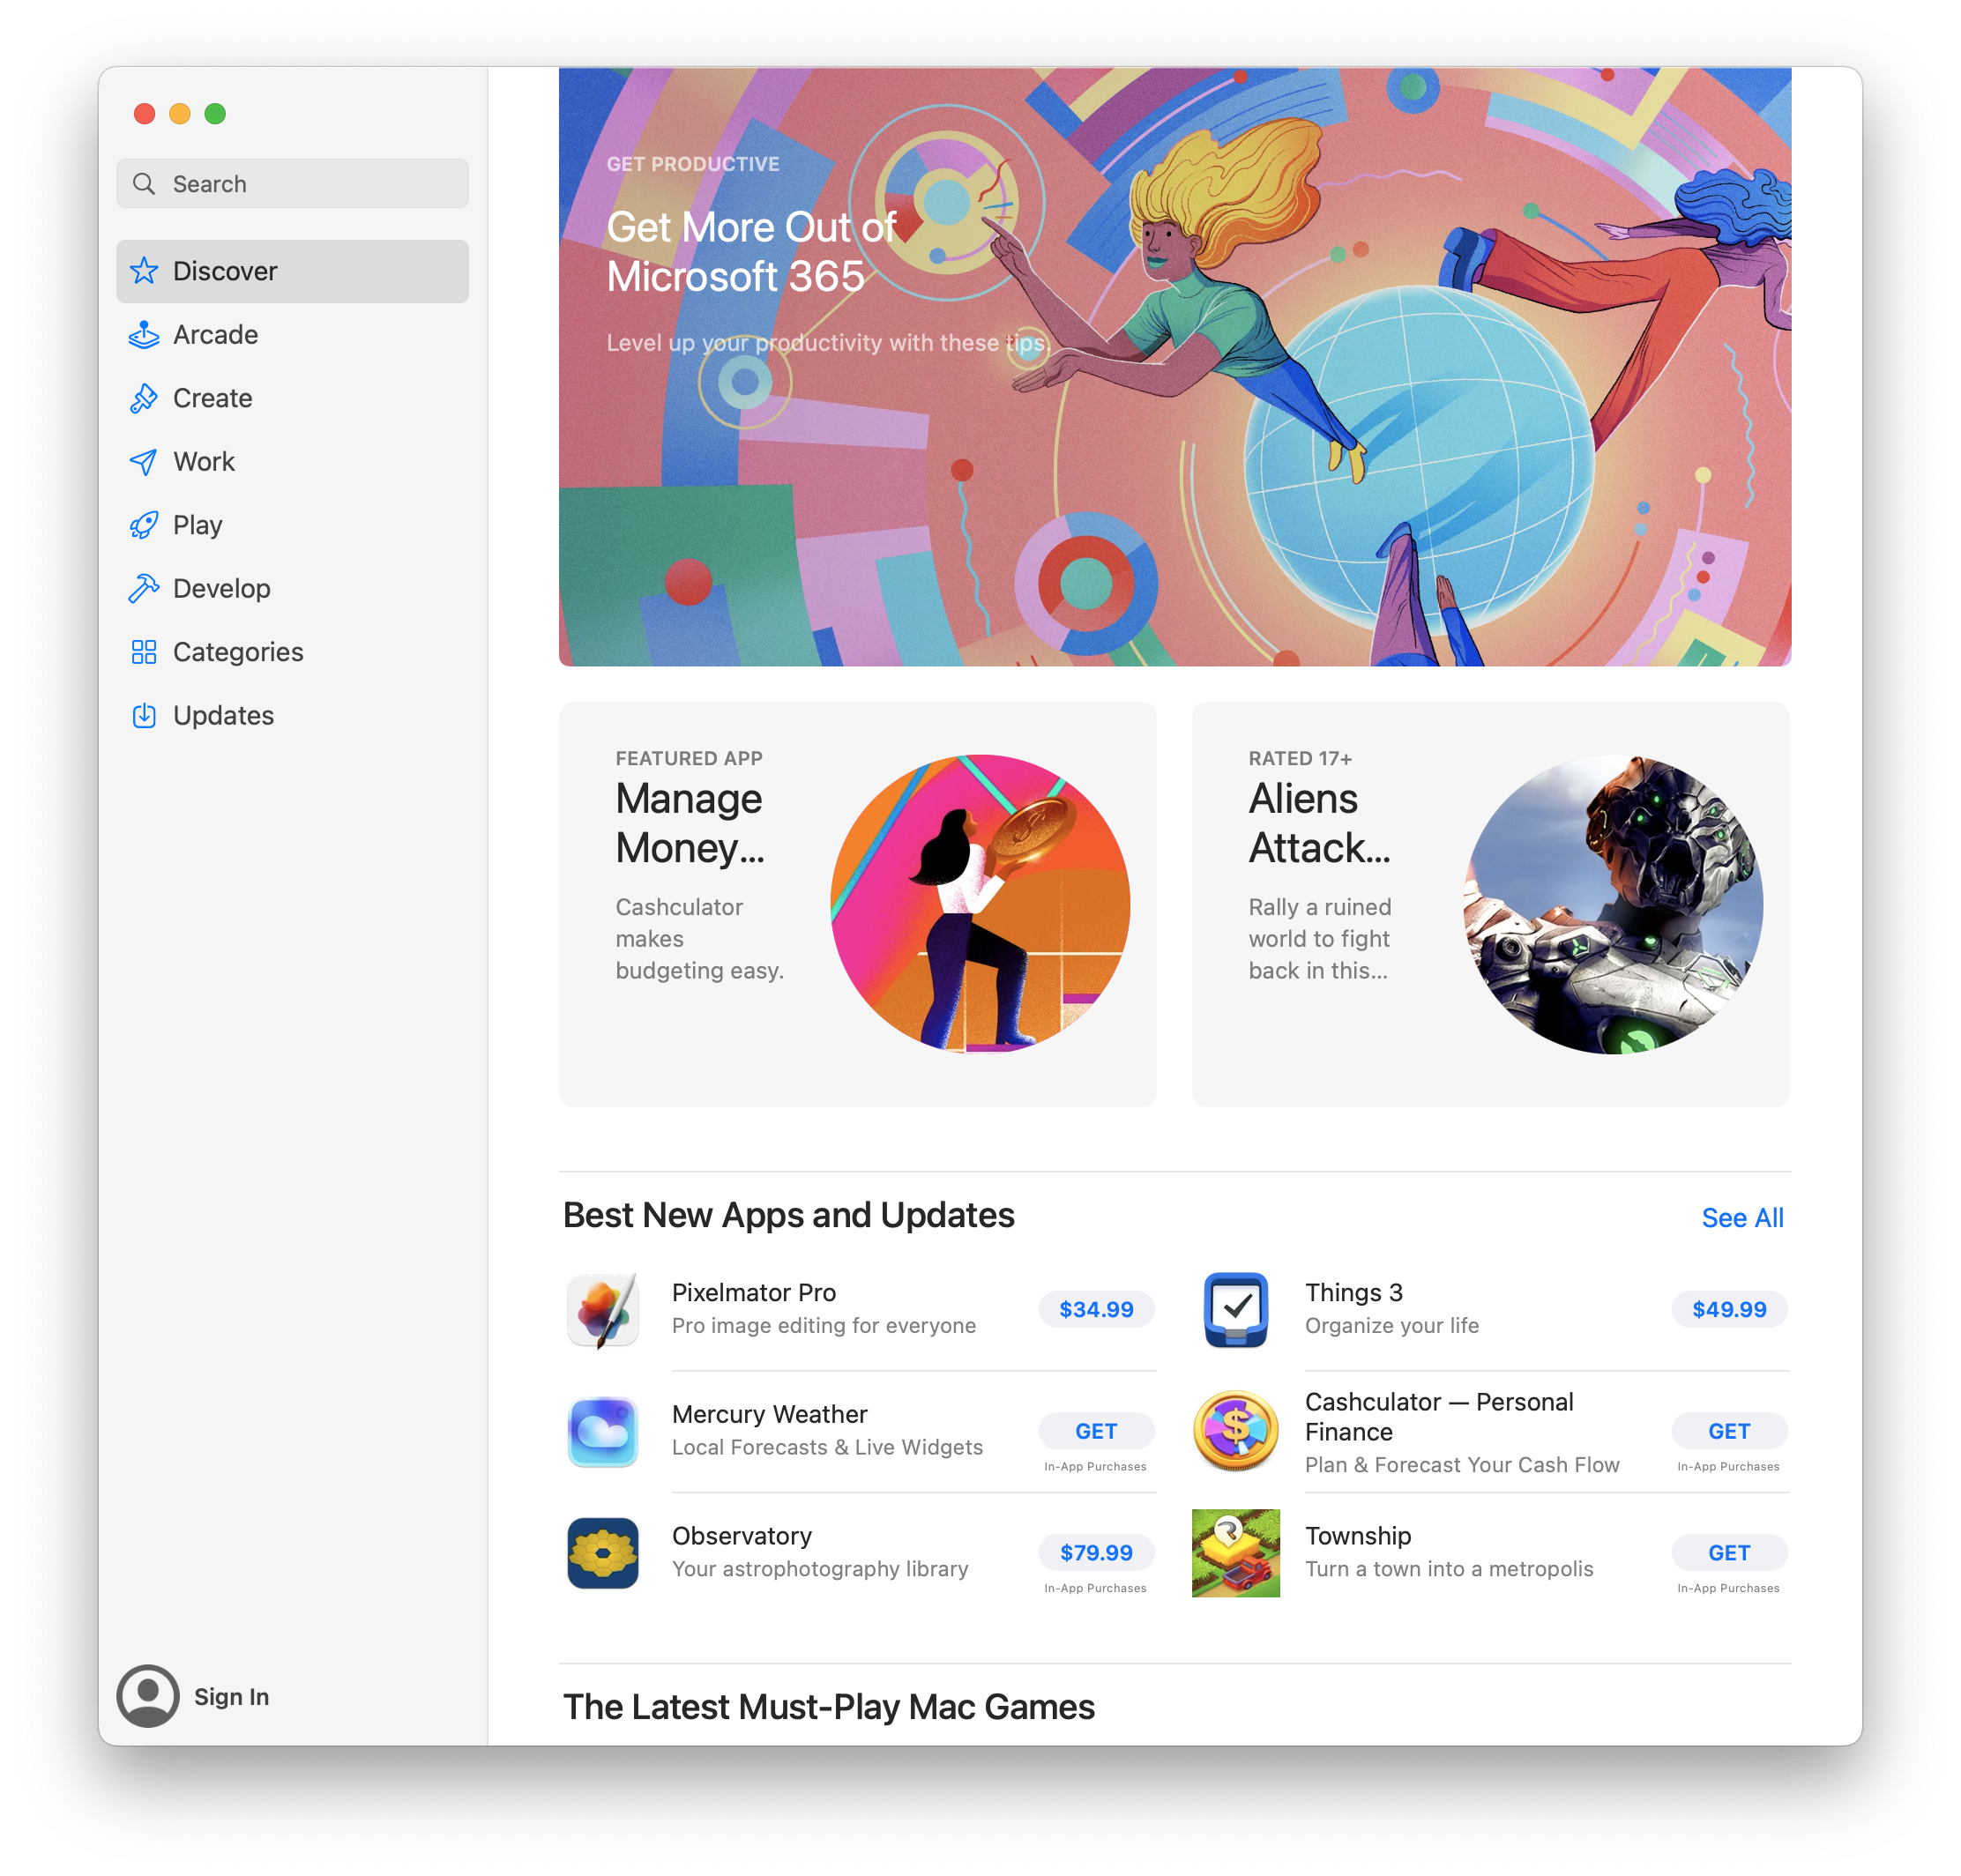The height and width of the screenshot is (1876, 1961).
Task: Buy Things 3 for $49.99
Action: [x=1729, y=1310]
